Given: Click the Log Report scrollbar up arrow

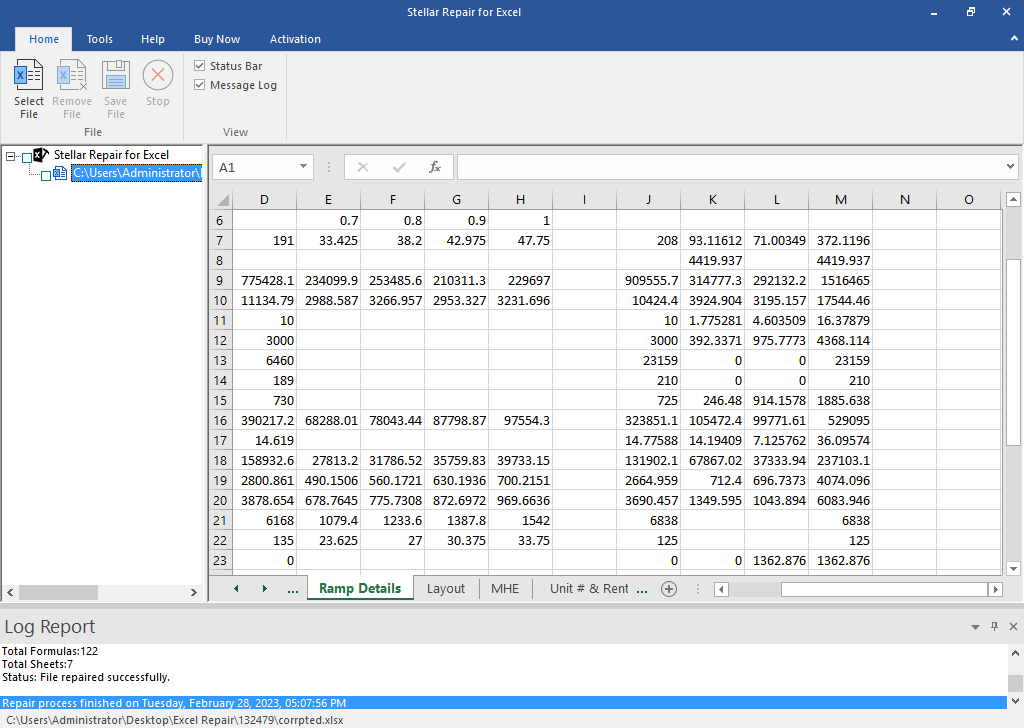Looking at the screenshot, I should (x=1015, y=652).
